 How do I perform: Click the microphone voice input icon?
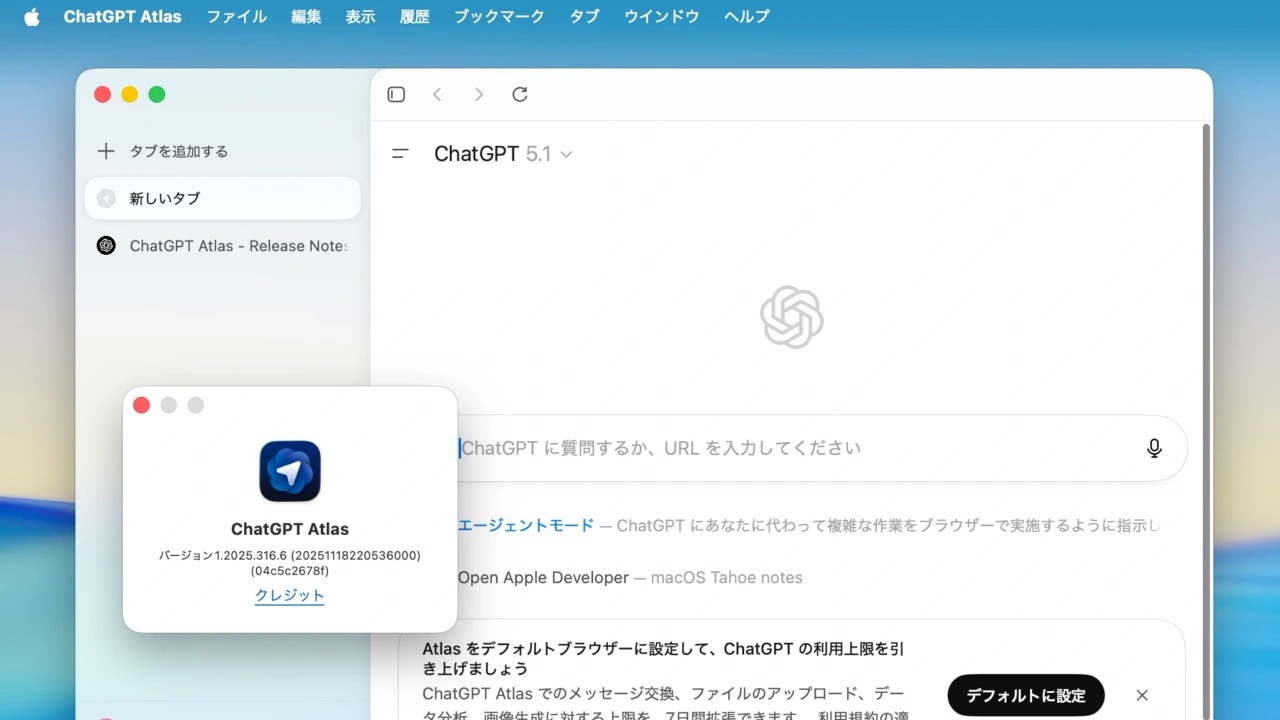(1154, 448)
